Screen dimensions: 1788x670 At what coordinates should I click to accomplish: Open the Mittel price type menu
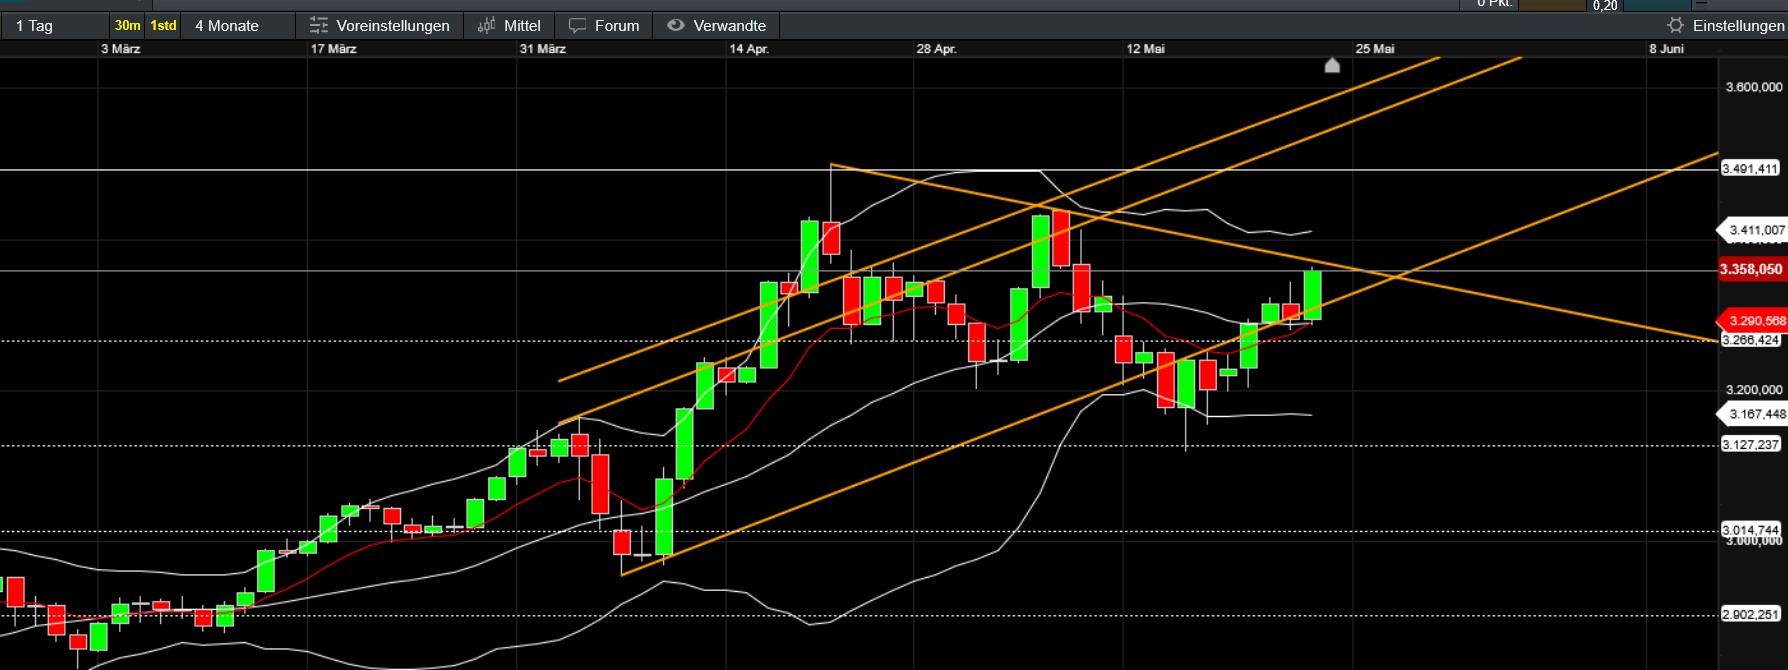510,26
